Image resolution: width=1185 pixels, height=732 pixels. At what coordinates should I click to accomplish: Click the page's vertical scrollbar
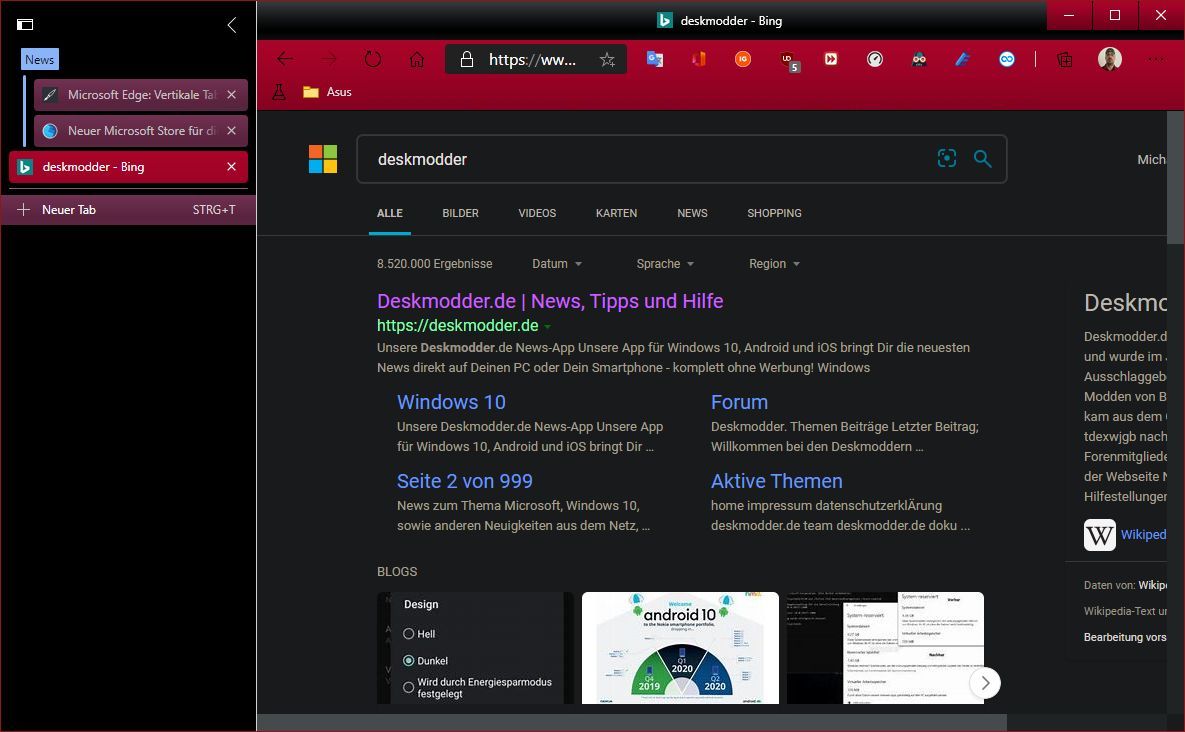[1175, 178]
